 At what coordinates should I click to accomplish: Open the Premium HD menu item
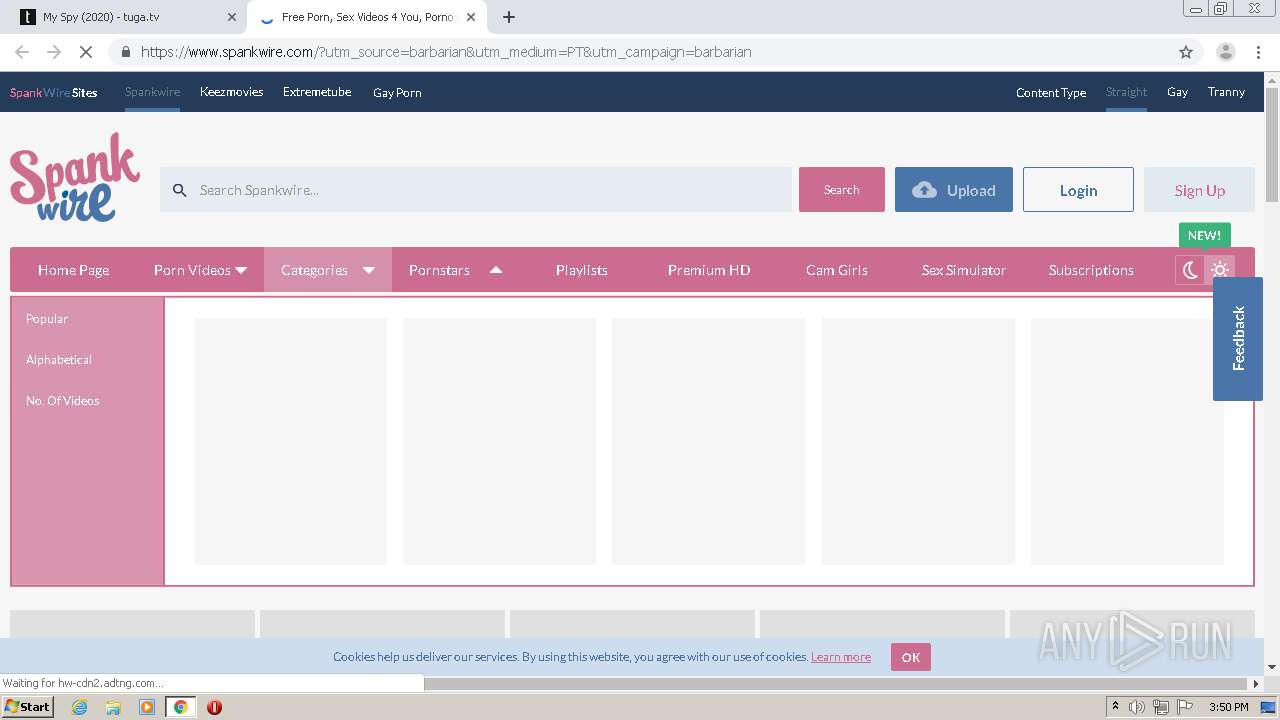pyautogui.click(x=709, y=270)
